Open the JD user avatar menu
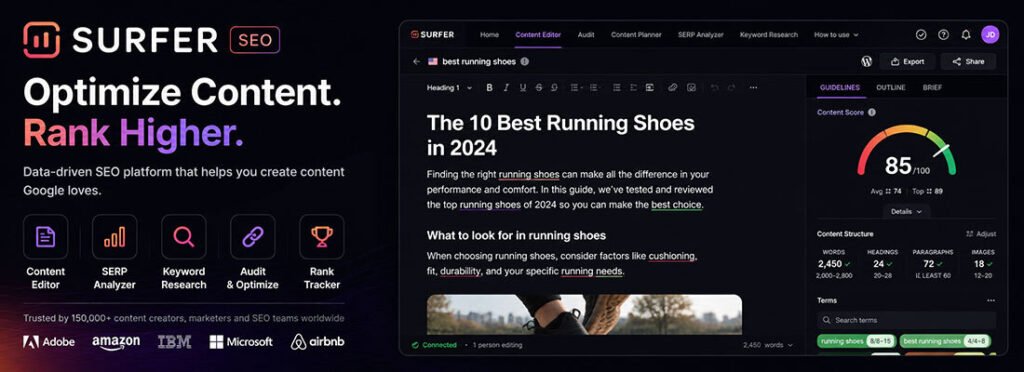This screenshot has height=372, width=1024. tap(990, 35)
